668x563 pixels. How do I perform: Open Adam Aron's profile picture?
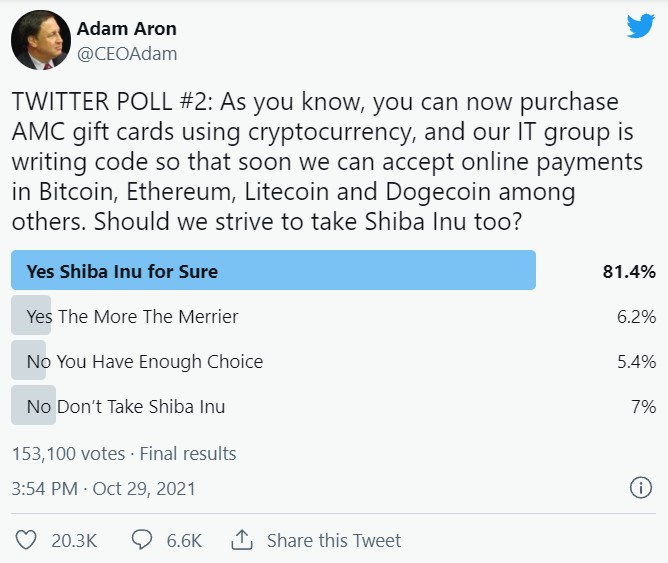click(39, 41)
